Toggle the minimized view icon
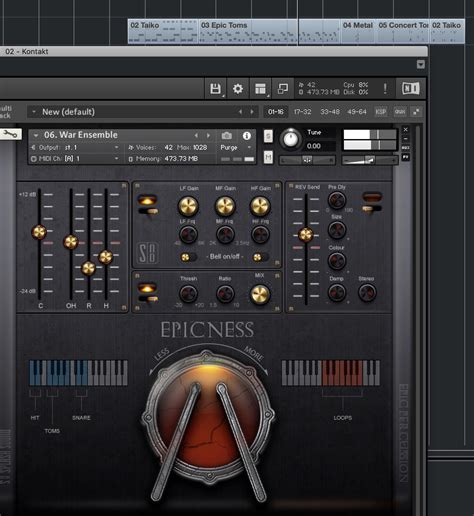The width and height of the screenshot is (474, 516). coord(283,89)
